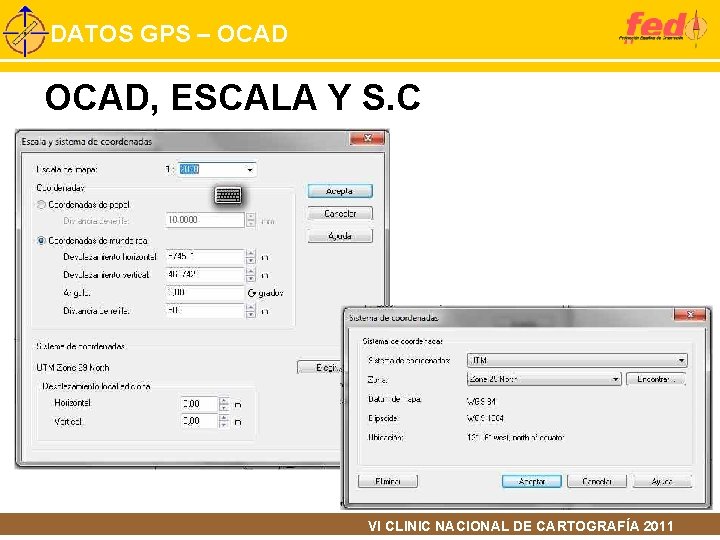
Task: Click the Ubicación value text
Action: click(x=515, y=438)
